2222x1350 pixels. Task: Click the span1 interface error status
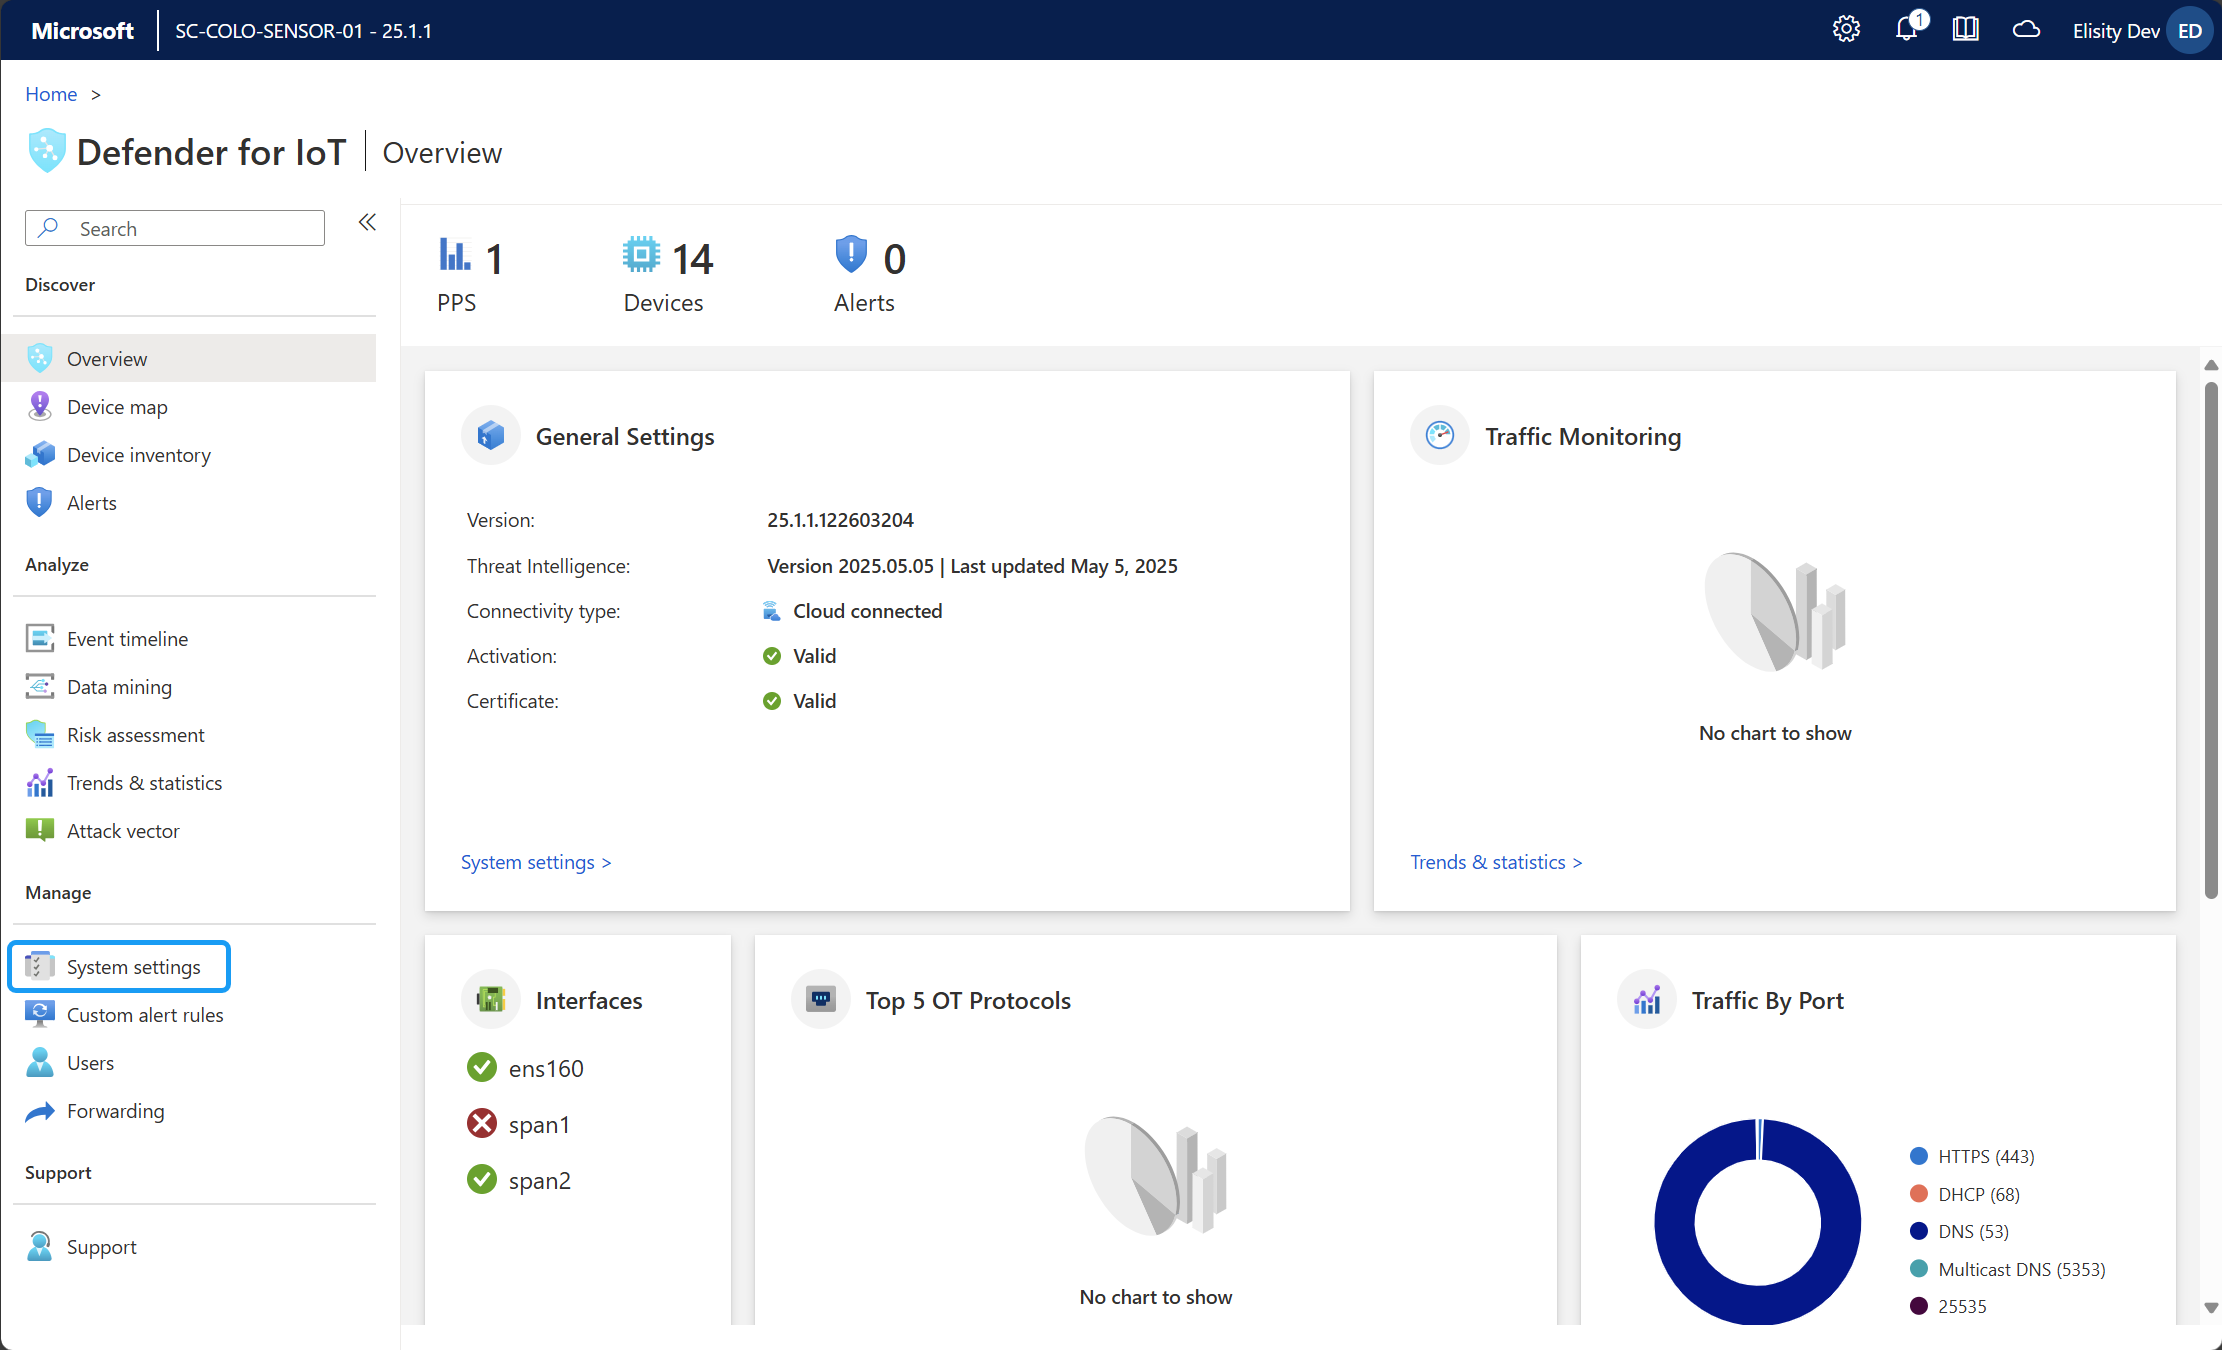tap(482, 1124)
